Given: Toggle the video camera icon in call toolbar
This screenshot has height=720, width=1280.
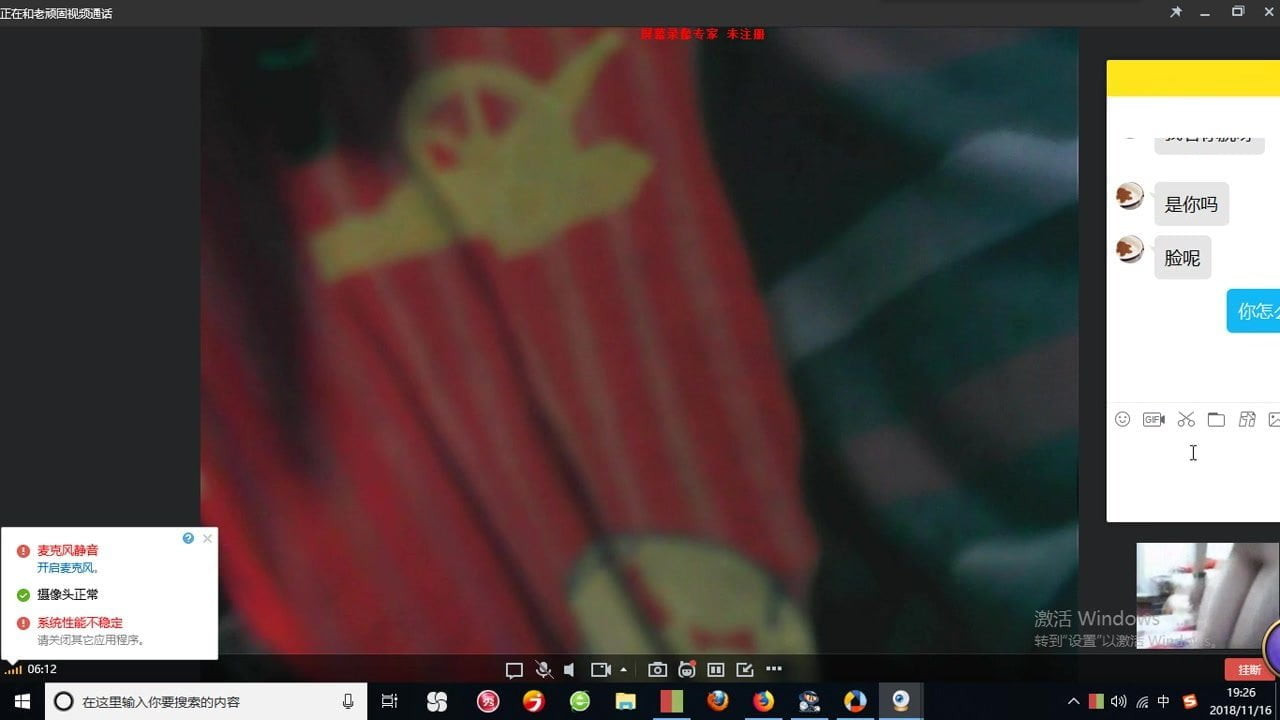Looking at the screenshot, I should click(x=601, y=670).
